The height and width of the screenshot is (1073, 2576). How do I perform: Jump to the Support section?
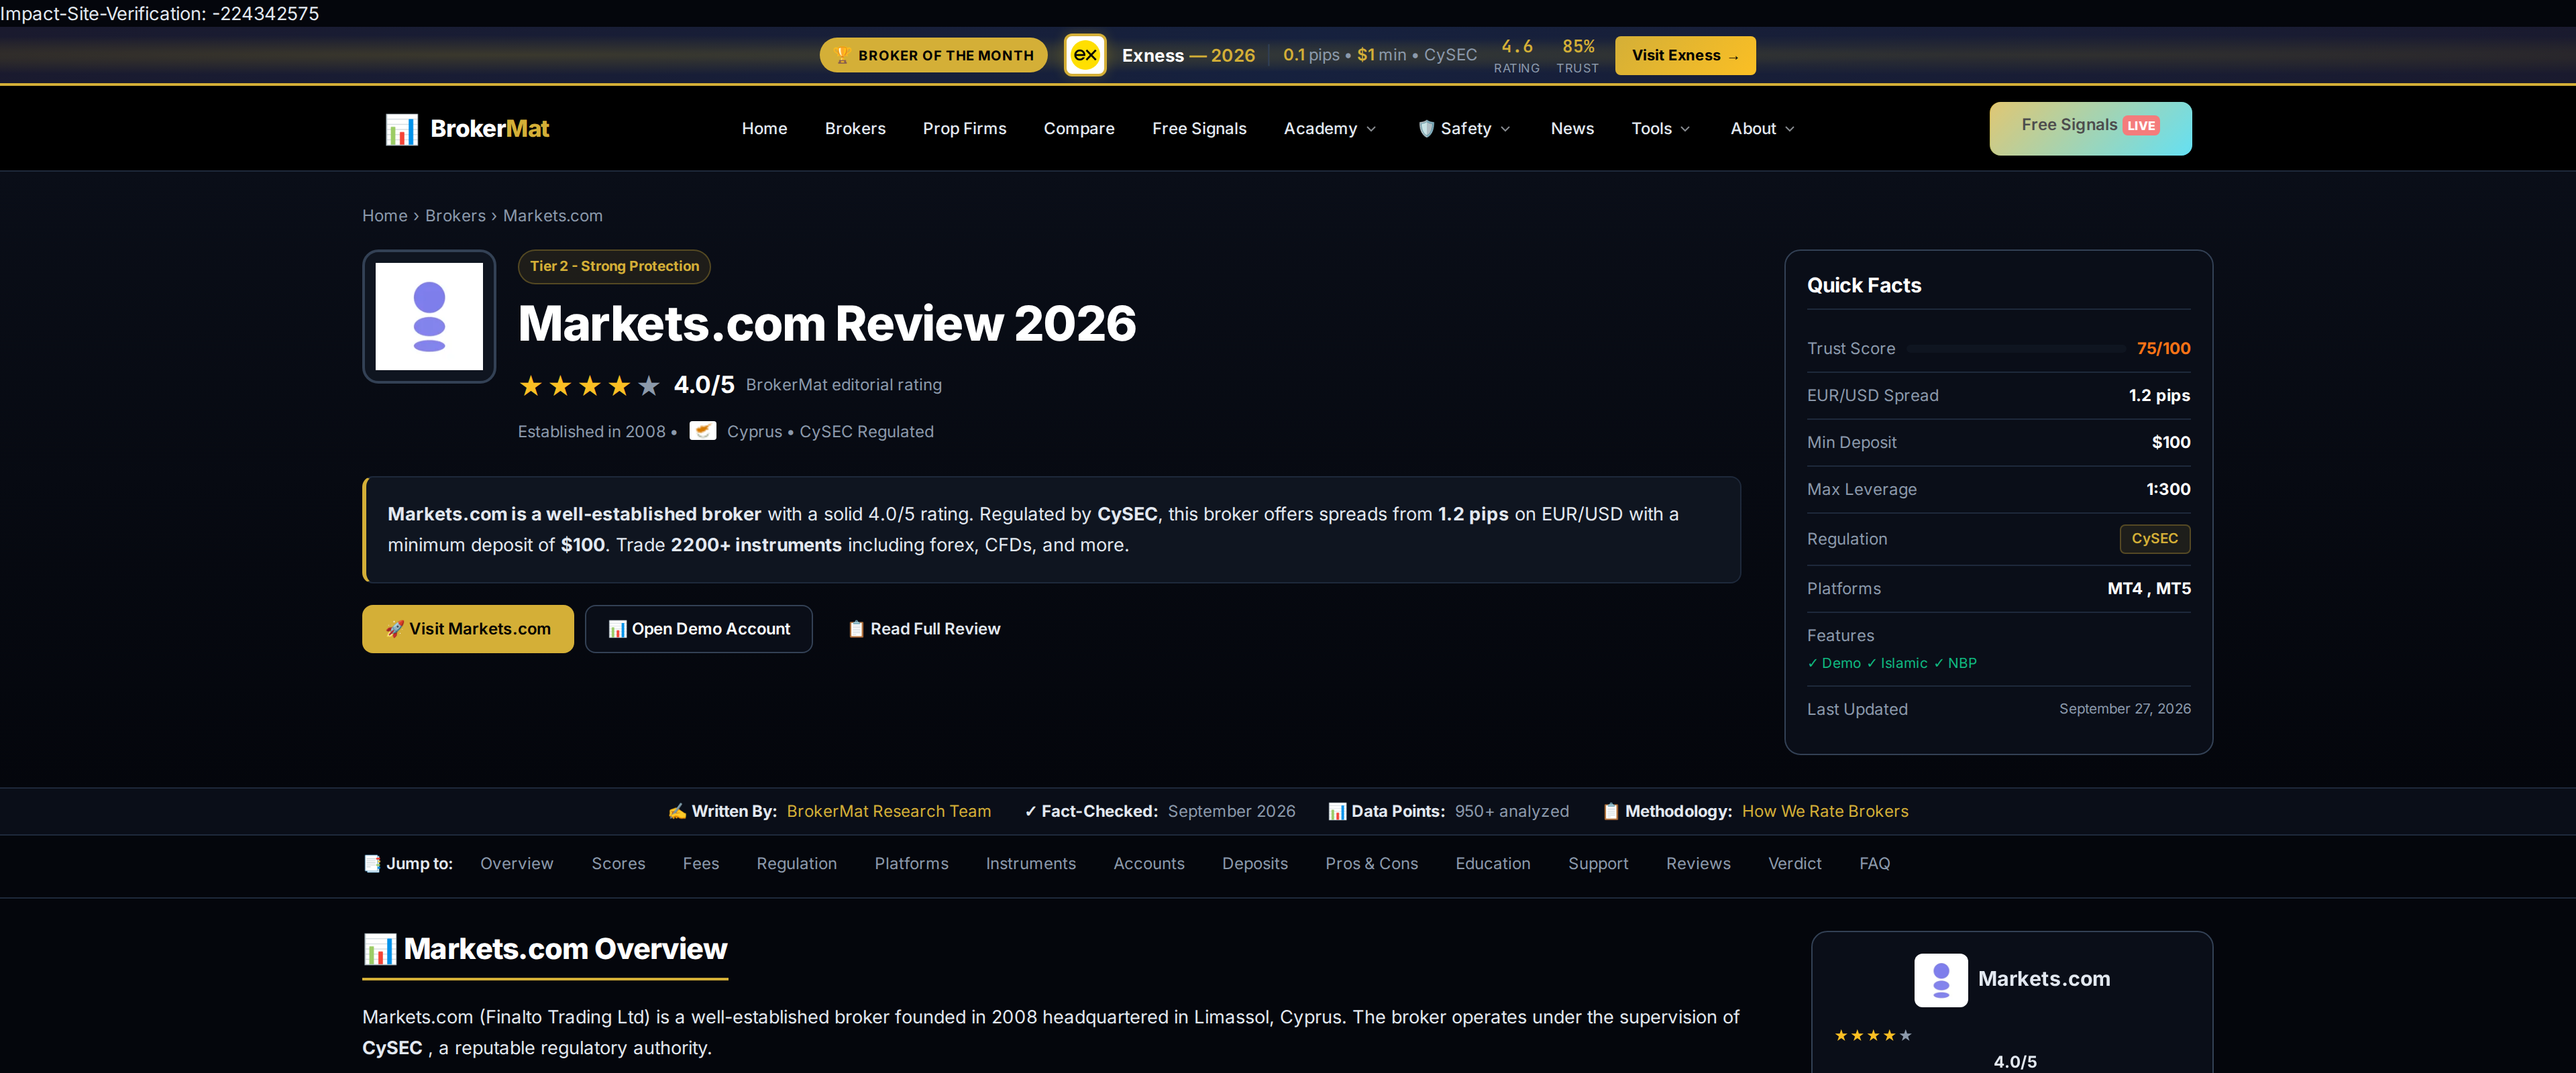pyautogui.click(x=1598, y=863)
